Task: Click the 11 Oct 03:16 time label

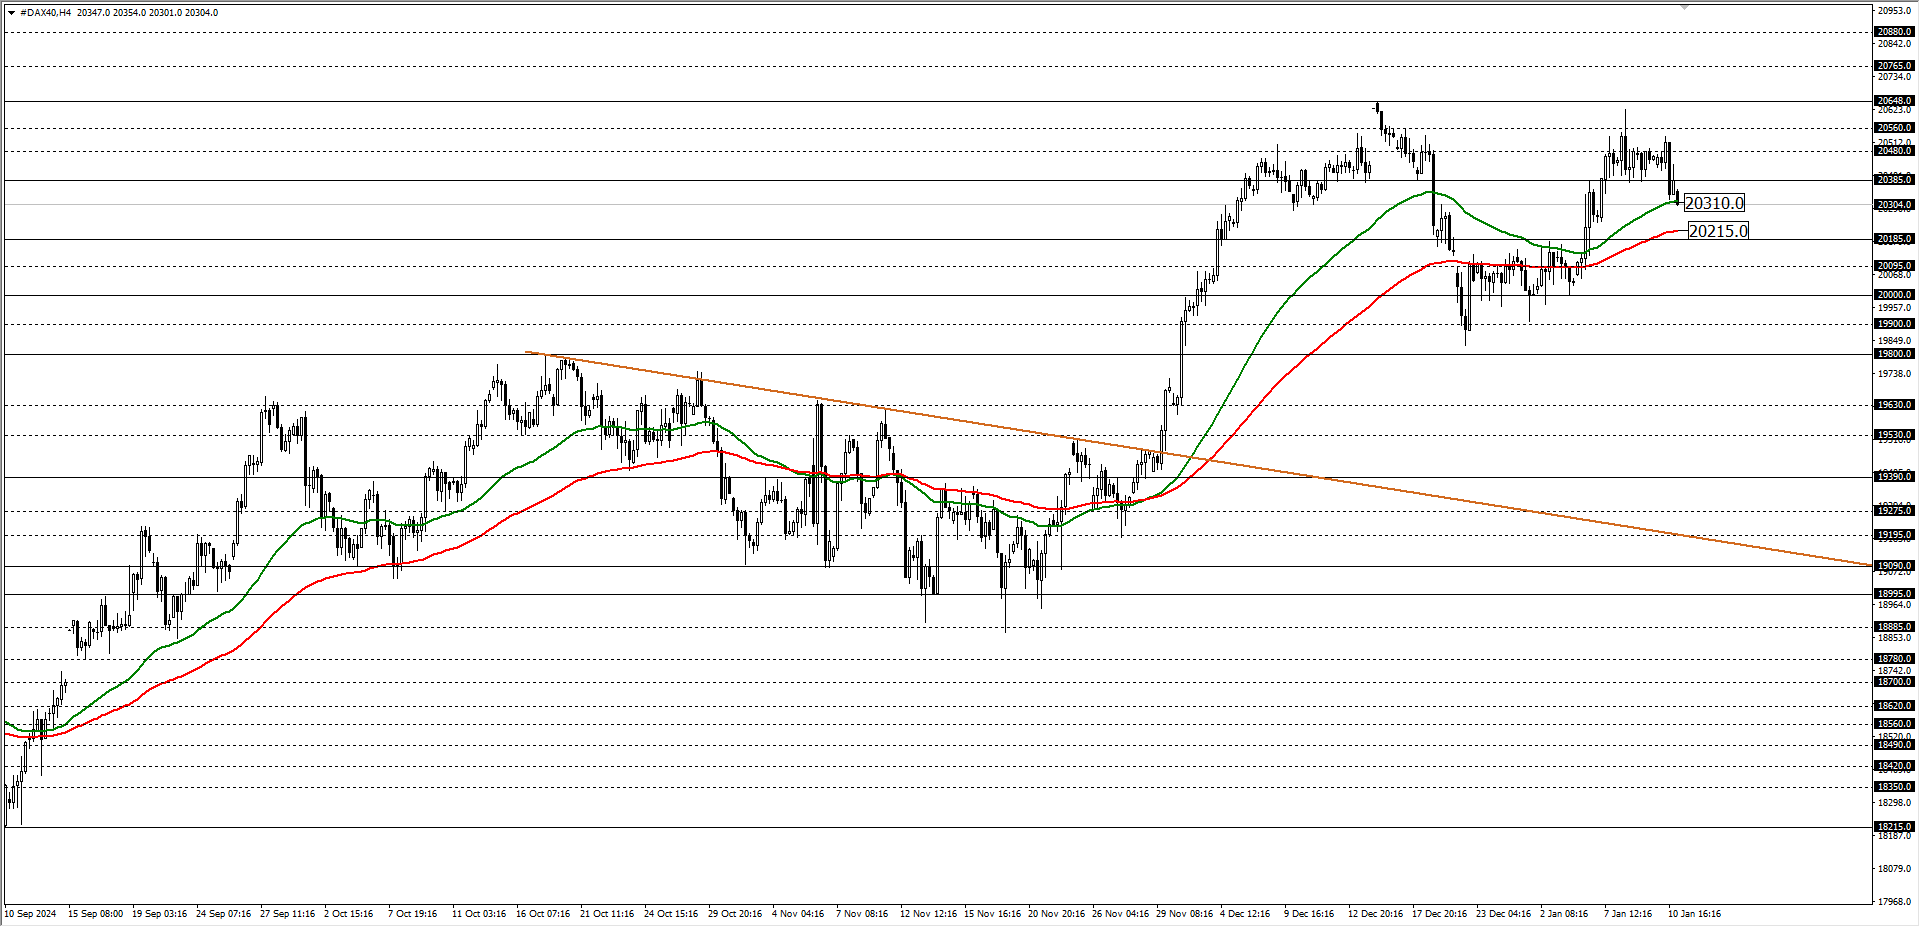Action: click(479, 914)
